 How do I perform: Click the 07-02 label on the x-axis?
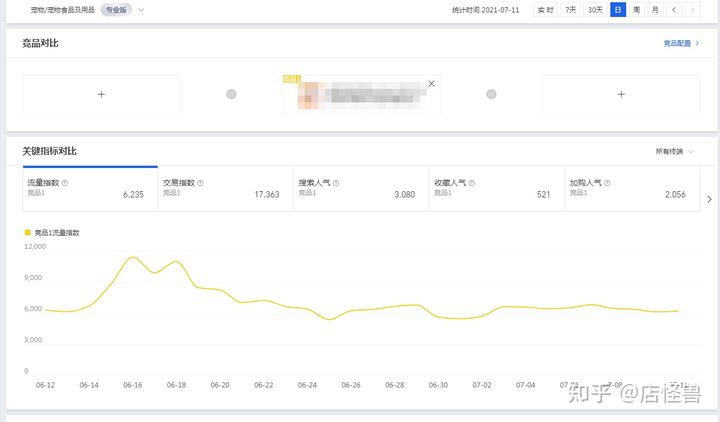click(x=482, y=385)
